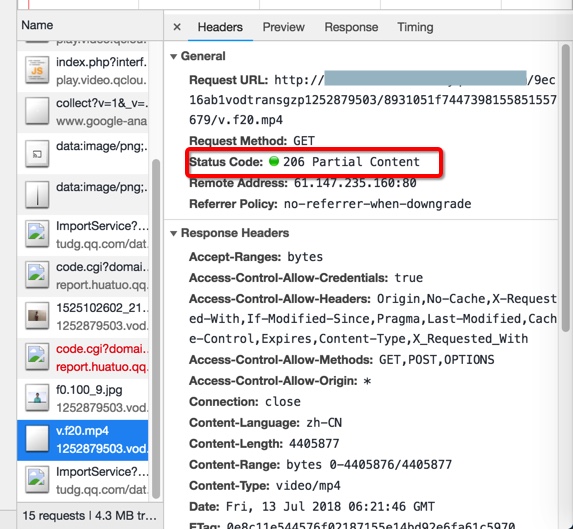Image resolution: width=573 pixels, height=530 pixels.
Task: Select the highlighted v.f20.mp4 request name
Action: 82,431
